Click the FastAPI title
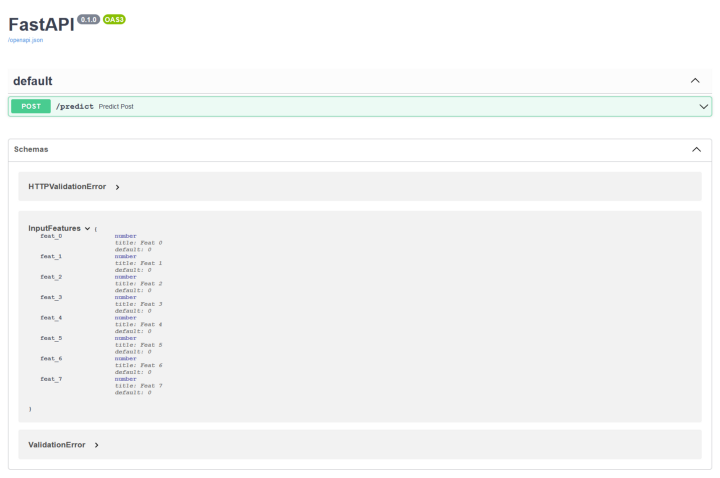Image resolution: width=720 pixels, height=478 pixels. [x=41, y=25]
